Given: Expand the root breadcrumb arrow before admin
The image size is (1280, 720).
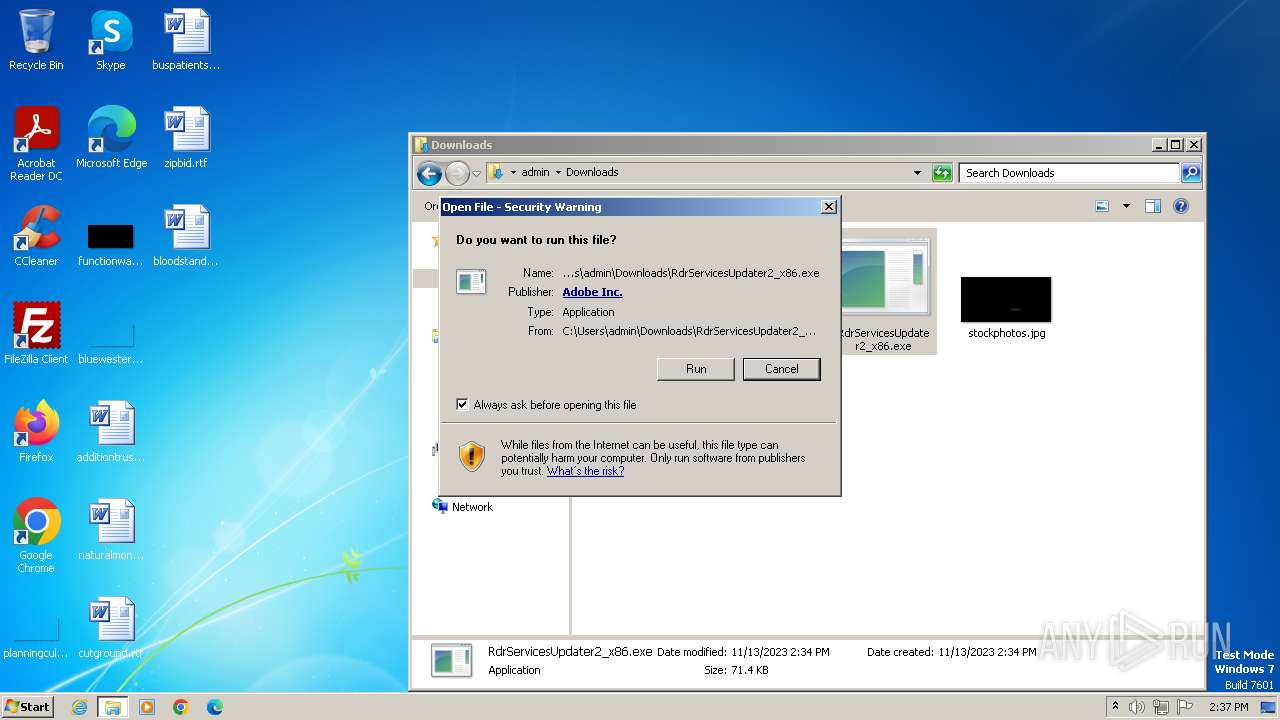Looking at the screenshot, I should click(513, 173).
